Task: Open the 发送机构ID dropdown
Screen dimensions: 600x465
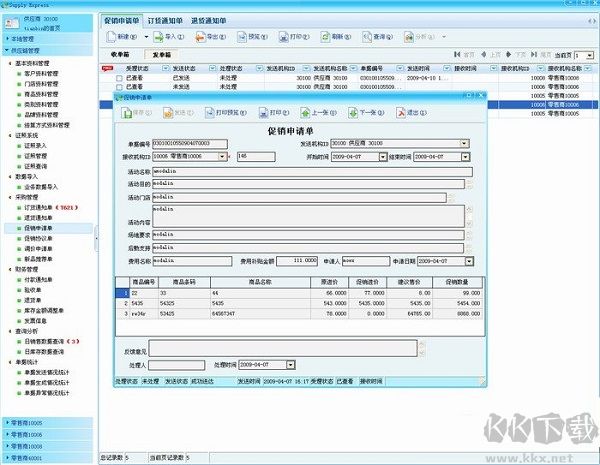Action: 464,143
